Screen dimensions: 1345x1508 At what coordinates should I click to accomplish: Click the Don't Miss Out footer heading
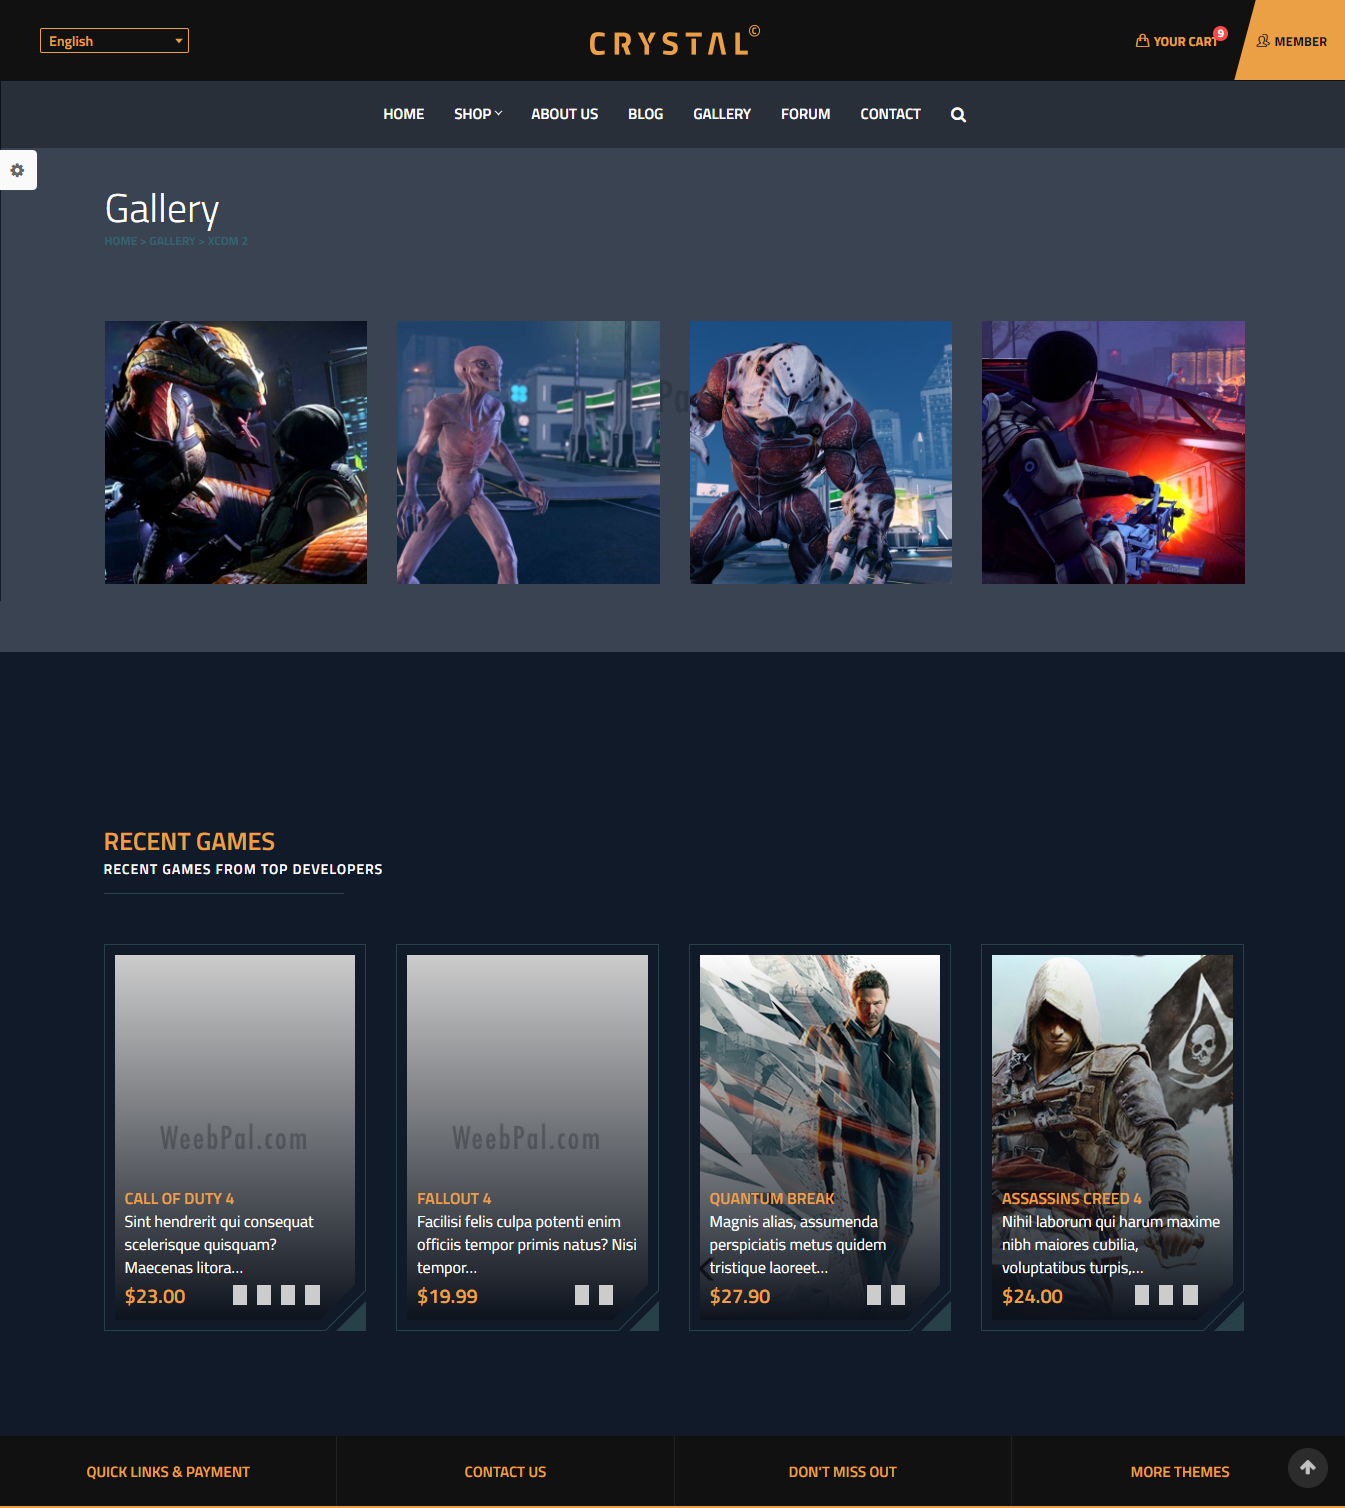tap(842, 1472)
